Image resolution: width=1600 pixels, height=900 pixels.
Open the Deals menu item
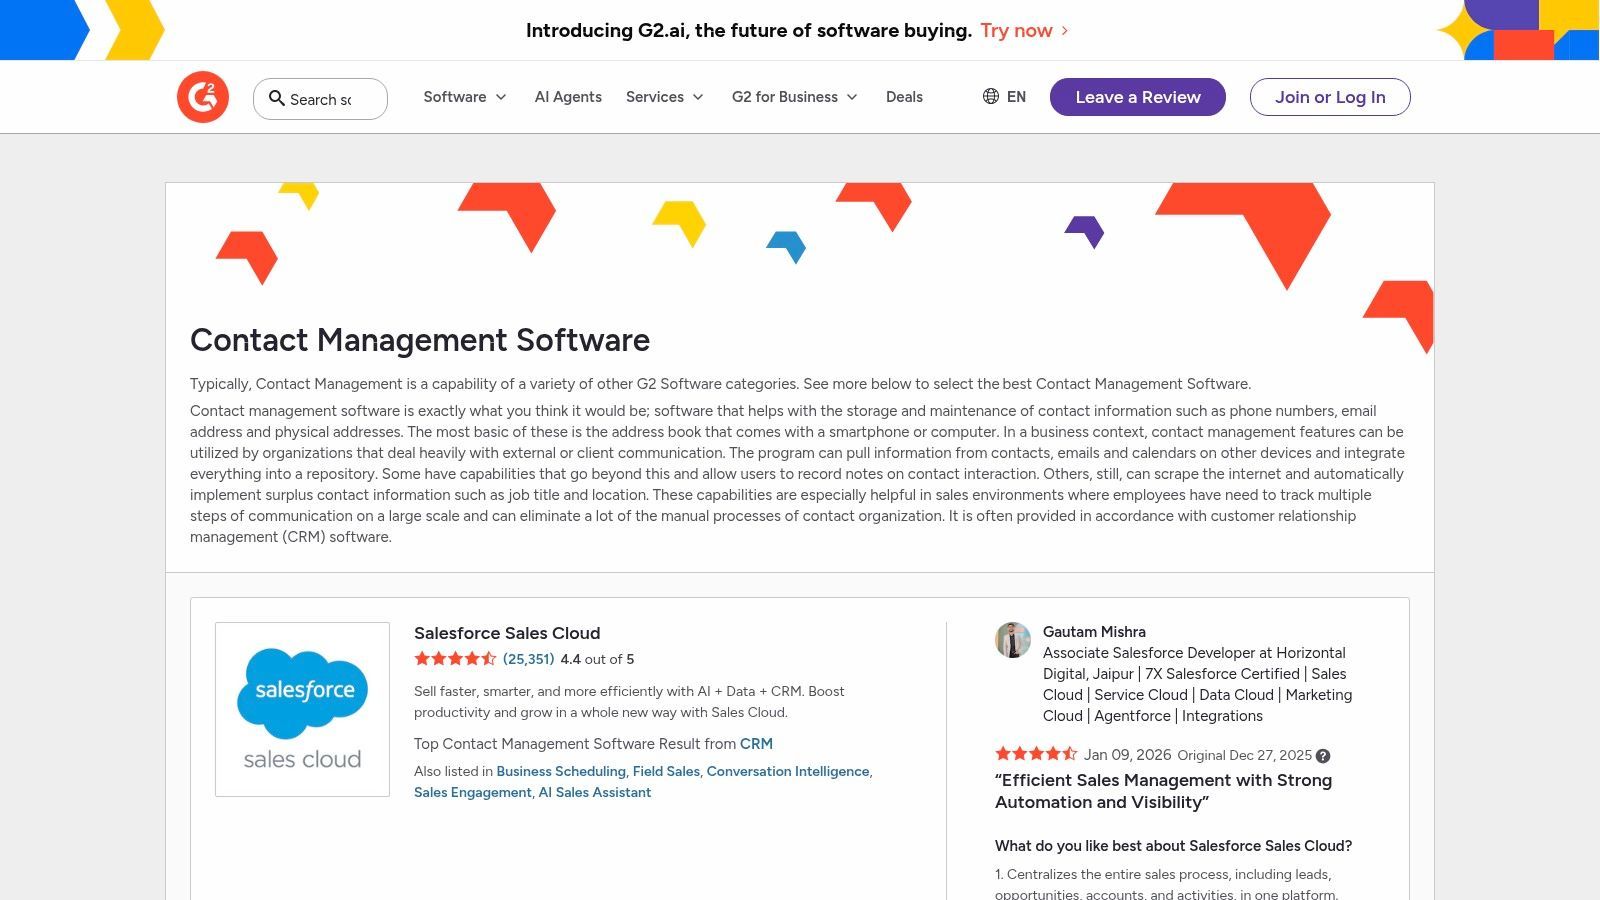904,97
